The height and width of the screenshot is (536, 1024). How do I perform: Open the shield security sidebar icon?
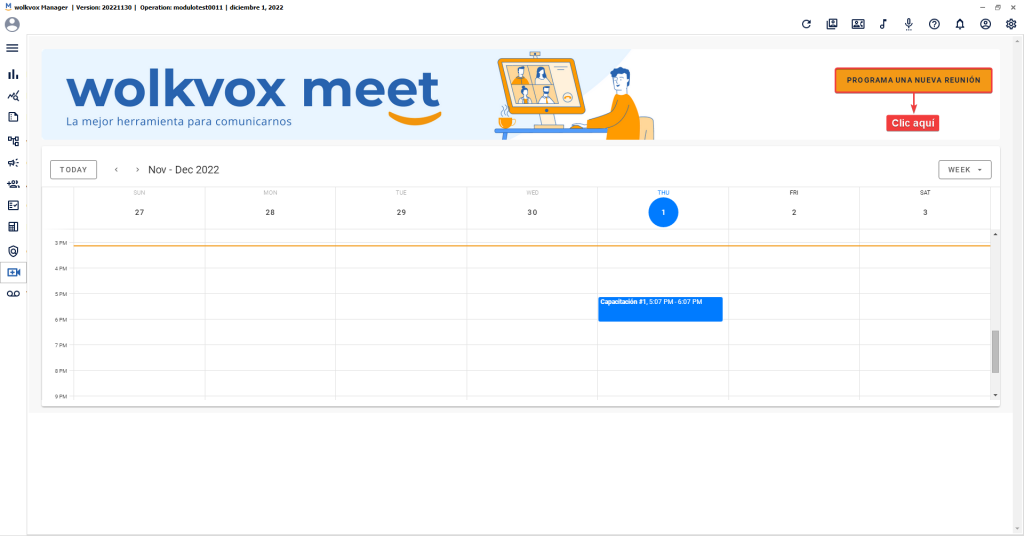(13, 251)
